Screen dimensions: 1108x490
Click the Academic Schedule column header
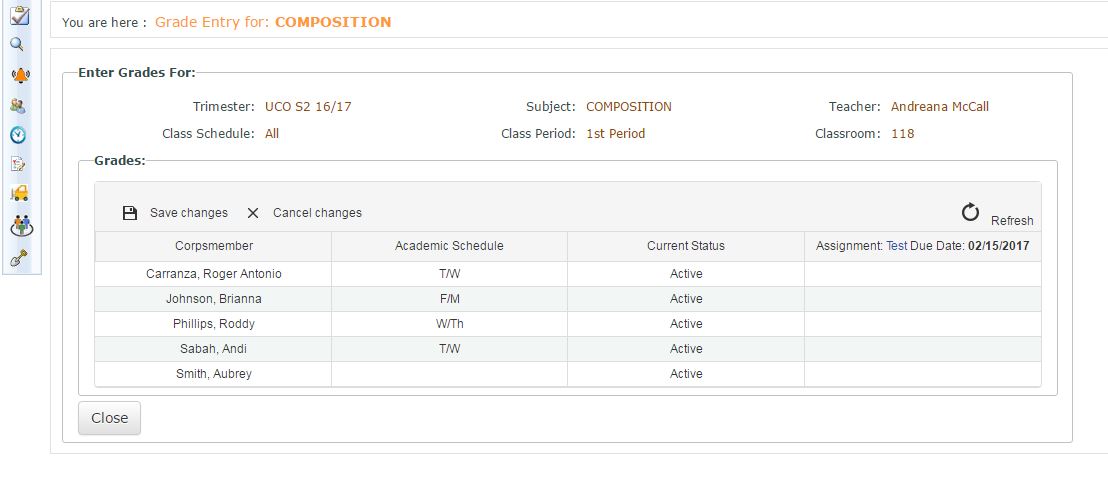(x=449, y=246)
